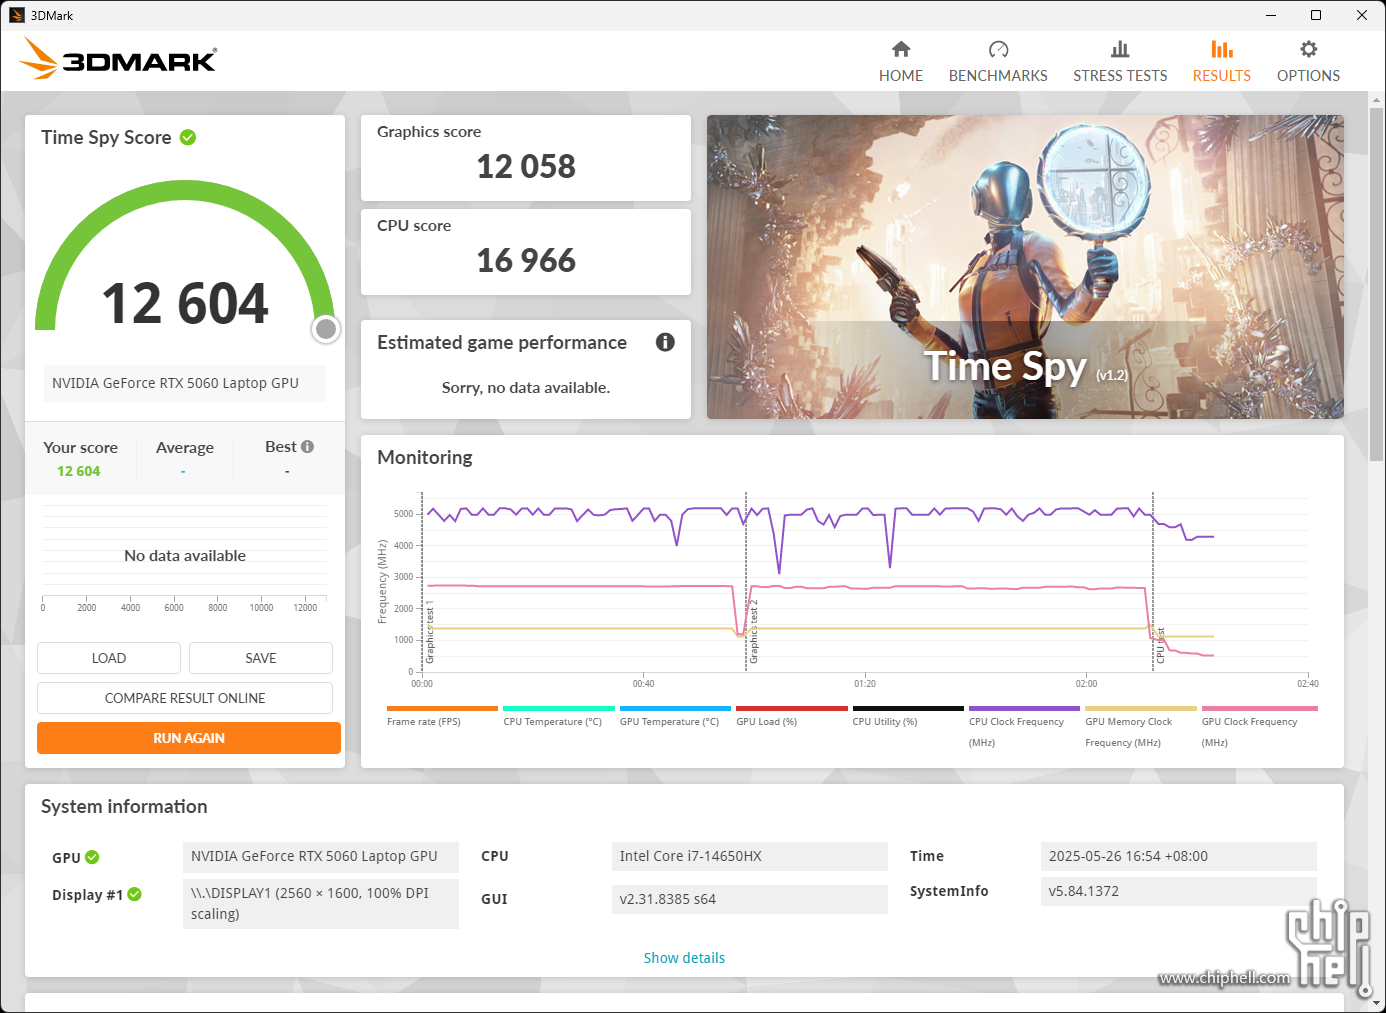1386x1013 pixels.
Task: Toggle the CPU Clock Frequency legend
Action: (x=1024, y=730)
